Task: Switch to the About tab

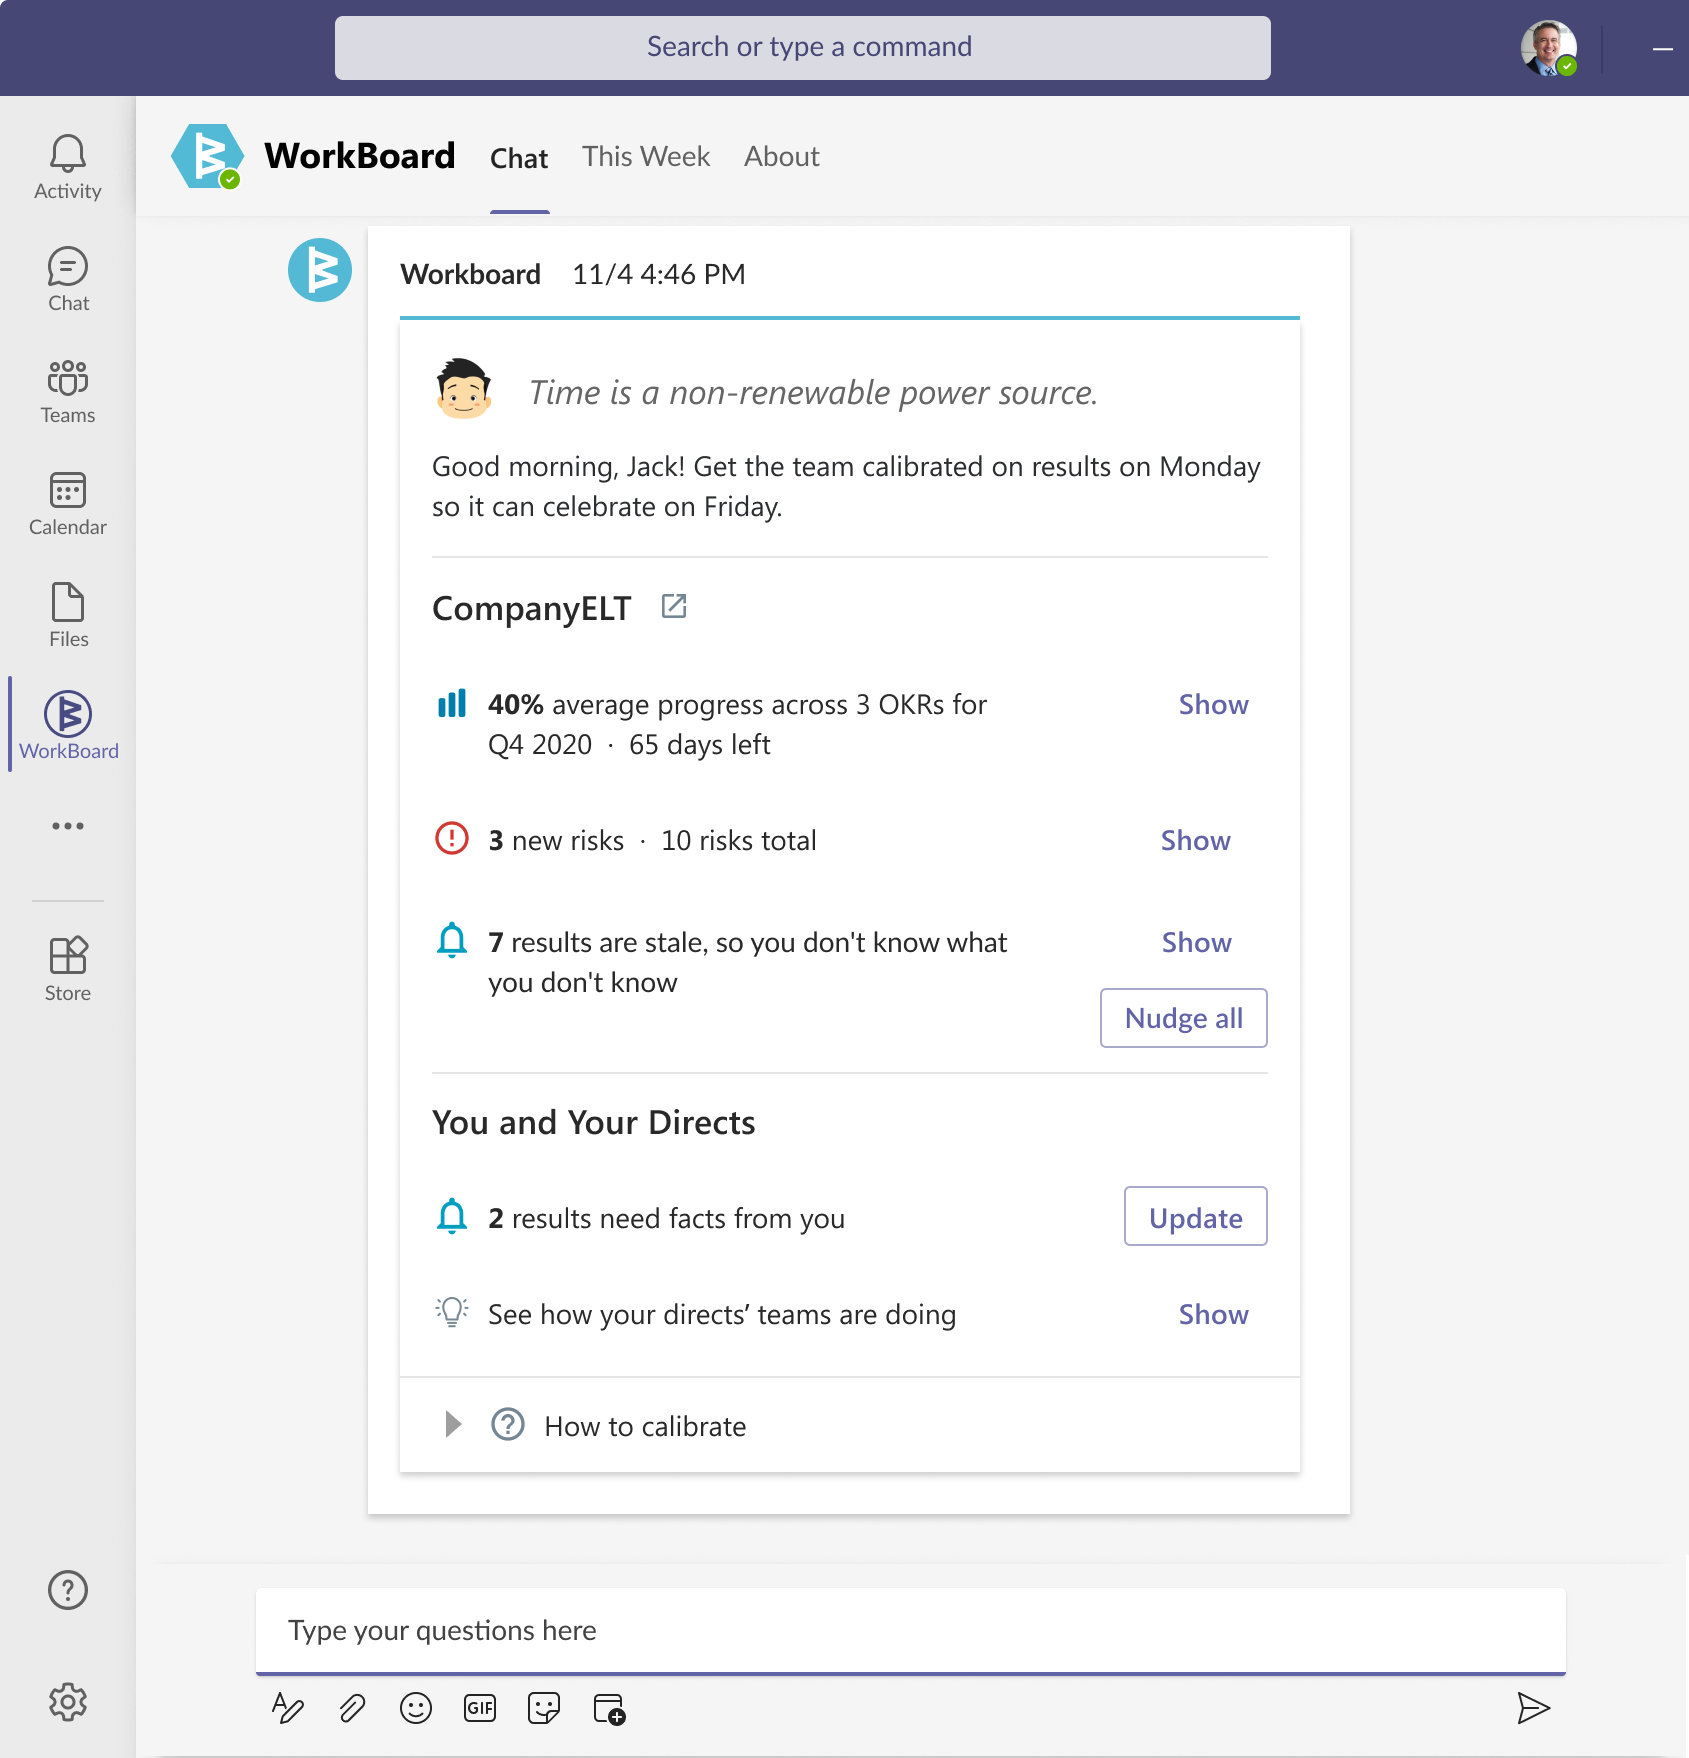Action: [782, 156]
